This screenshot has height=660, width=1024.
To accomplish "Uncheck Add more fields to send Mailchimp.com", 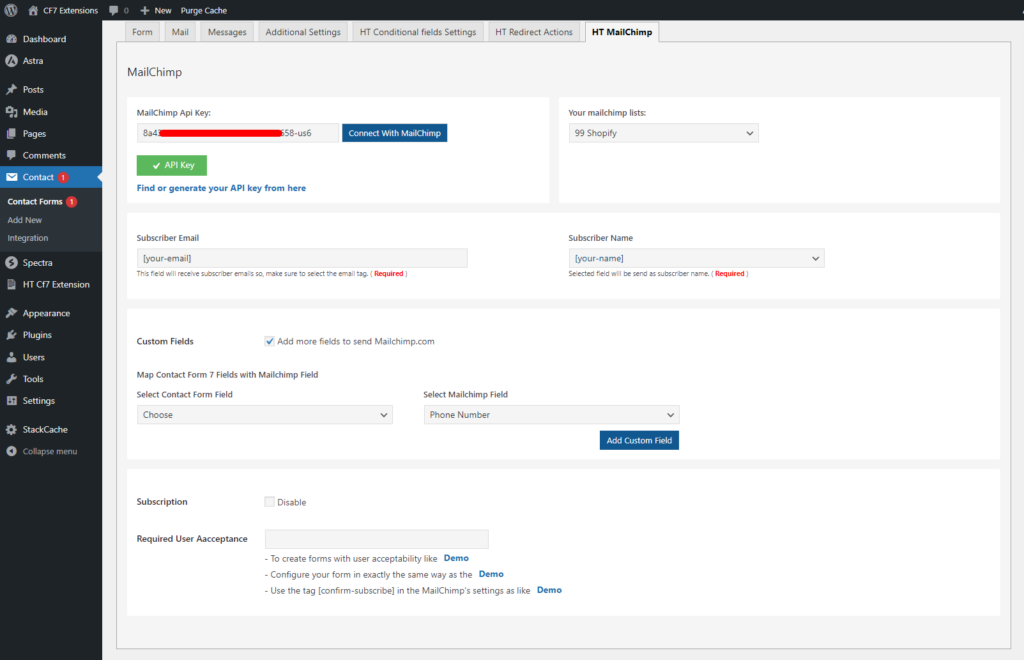I will (270, 341).
